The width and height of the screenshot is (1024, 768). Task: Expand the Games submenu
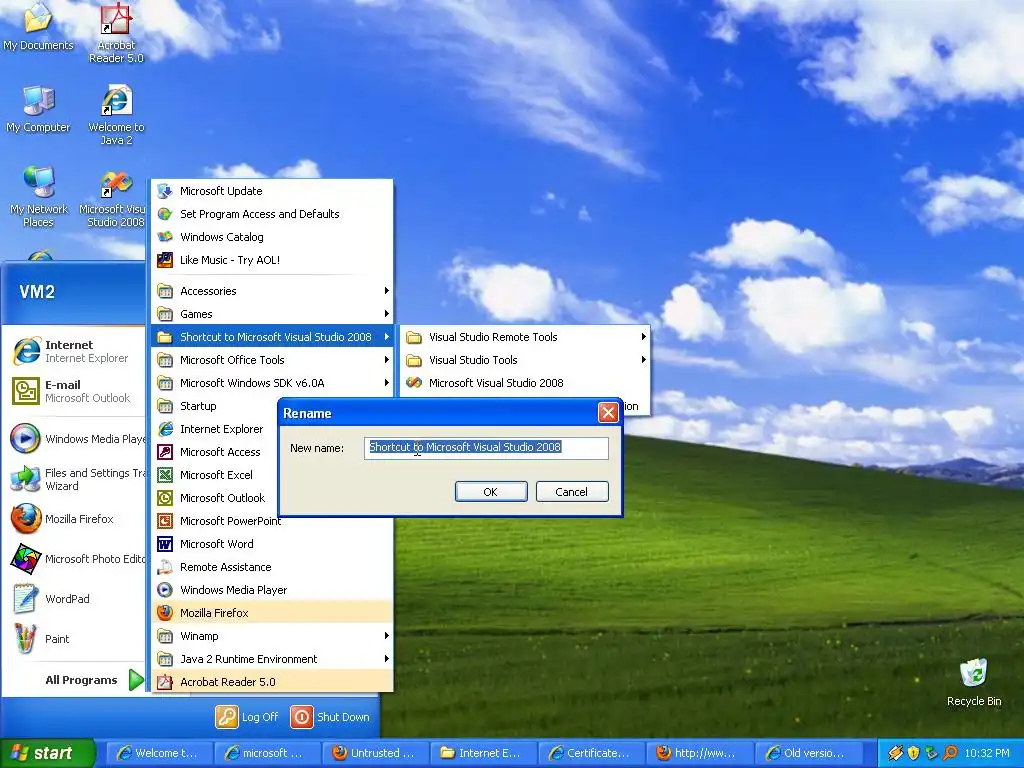click(272, 314)
